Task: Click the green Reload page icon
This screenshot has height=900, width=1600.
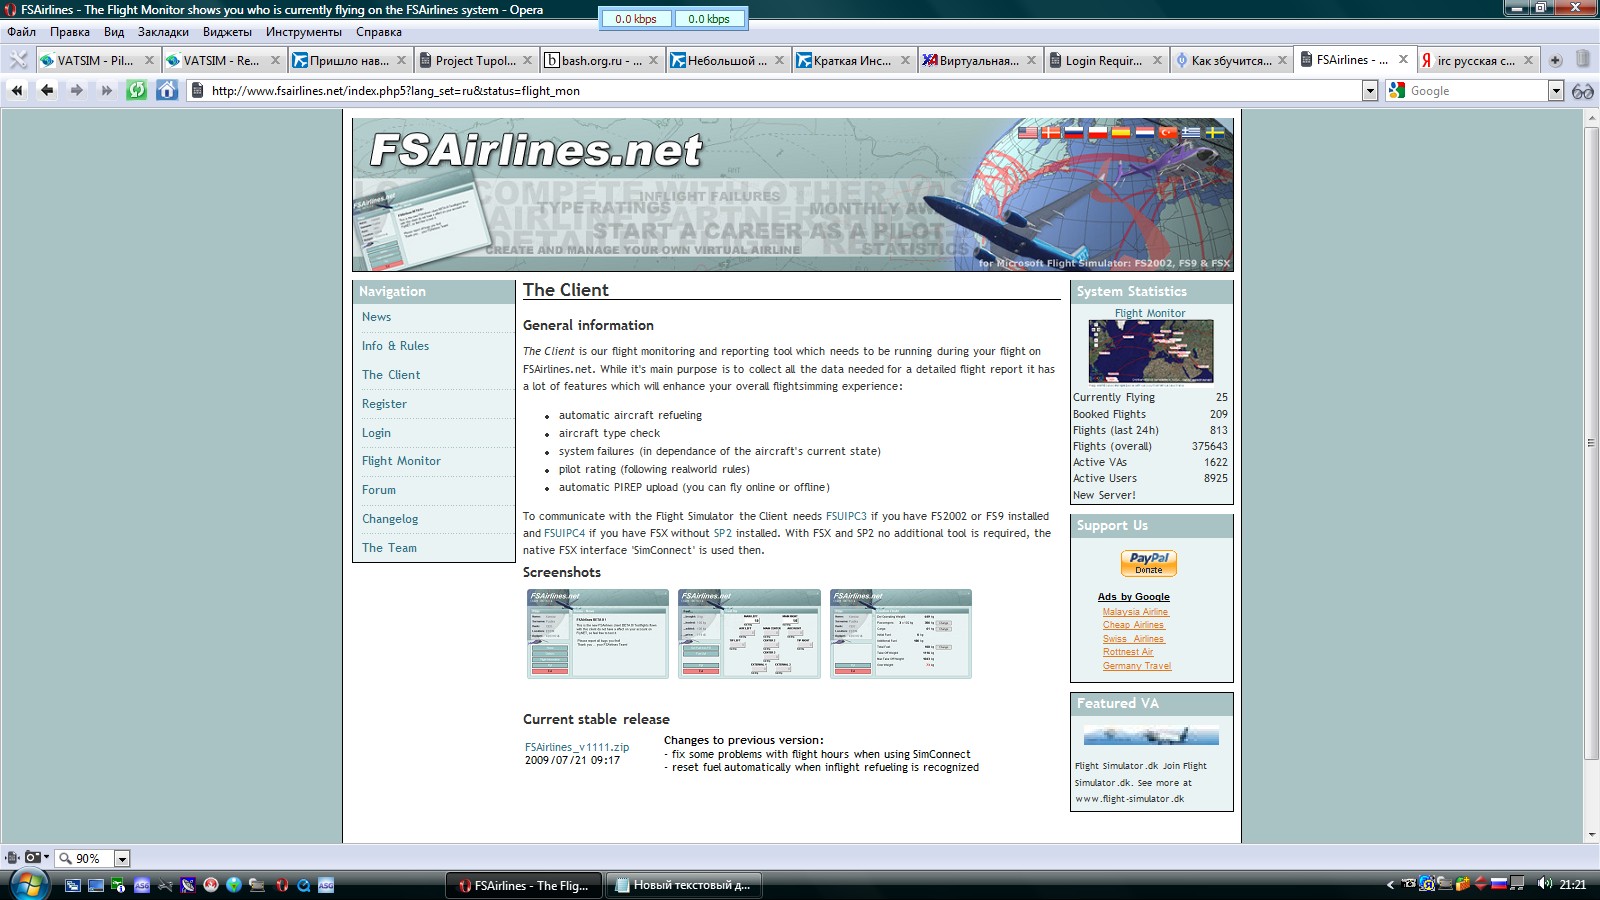Action: coord(137,90)
